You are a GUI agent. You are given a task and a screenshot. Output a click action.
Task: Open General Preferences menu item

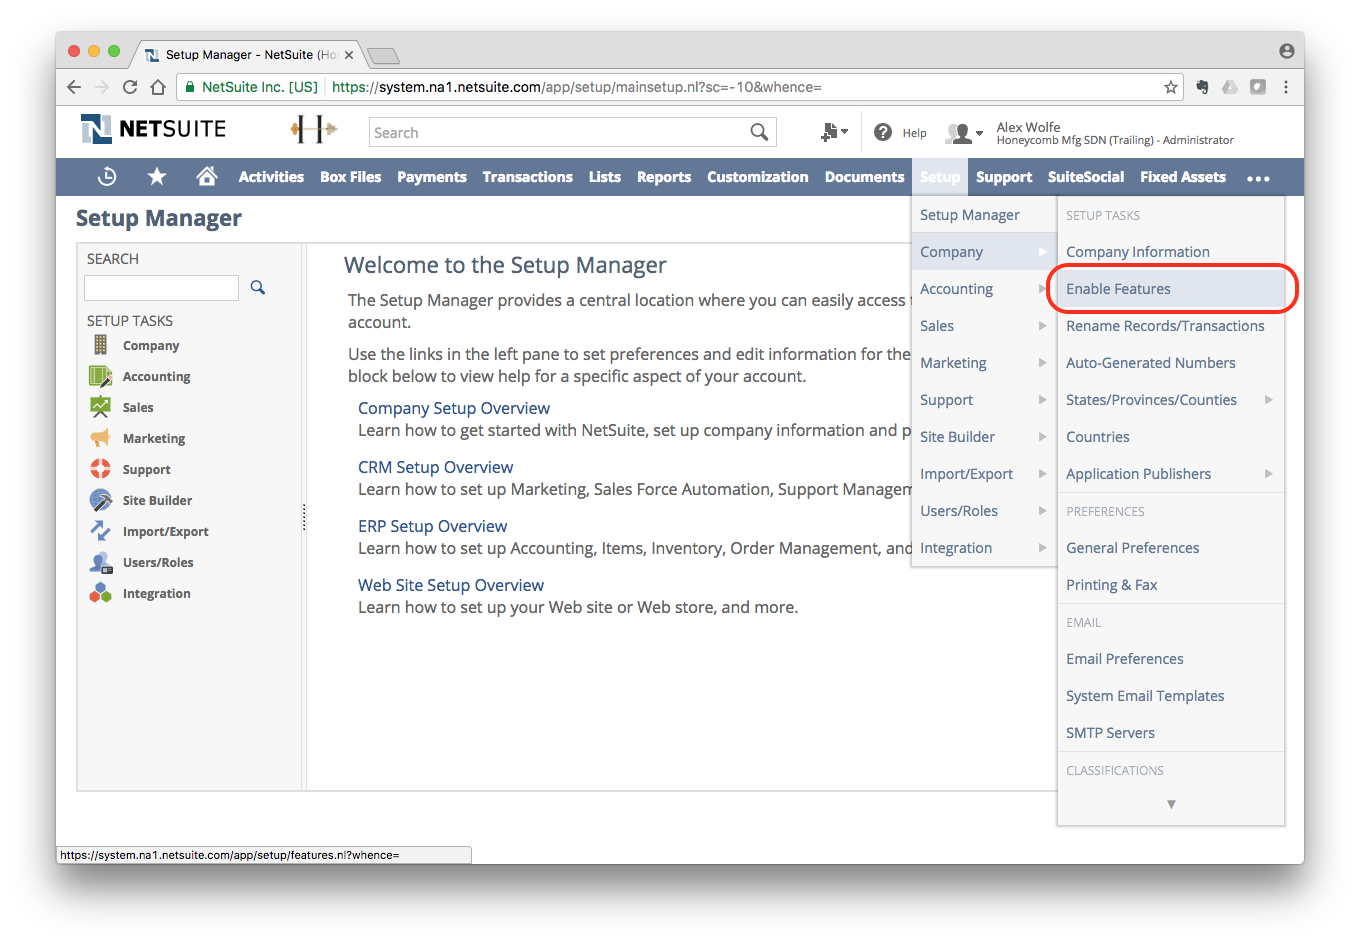point(1171,548)
